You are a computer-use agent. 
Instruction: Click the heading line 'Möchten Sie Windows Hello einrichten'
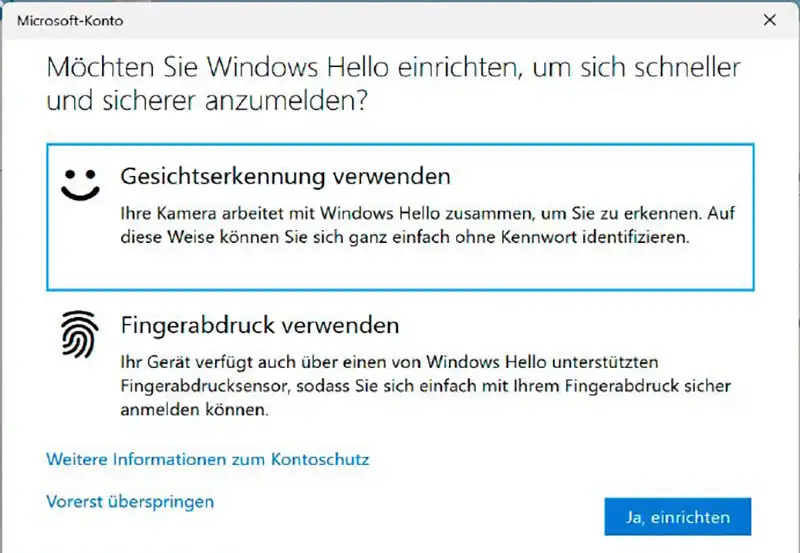click(393, 67)
